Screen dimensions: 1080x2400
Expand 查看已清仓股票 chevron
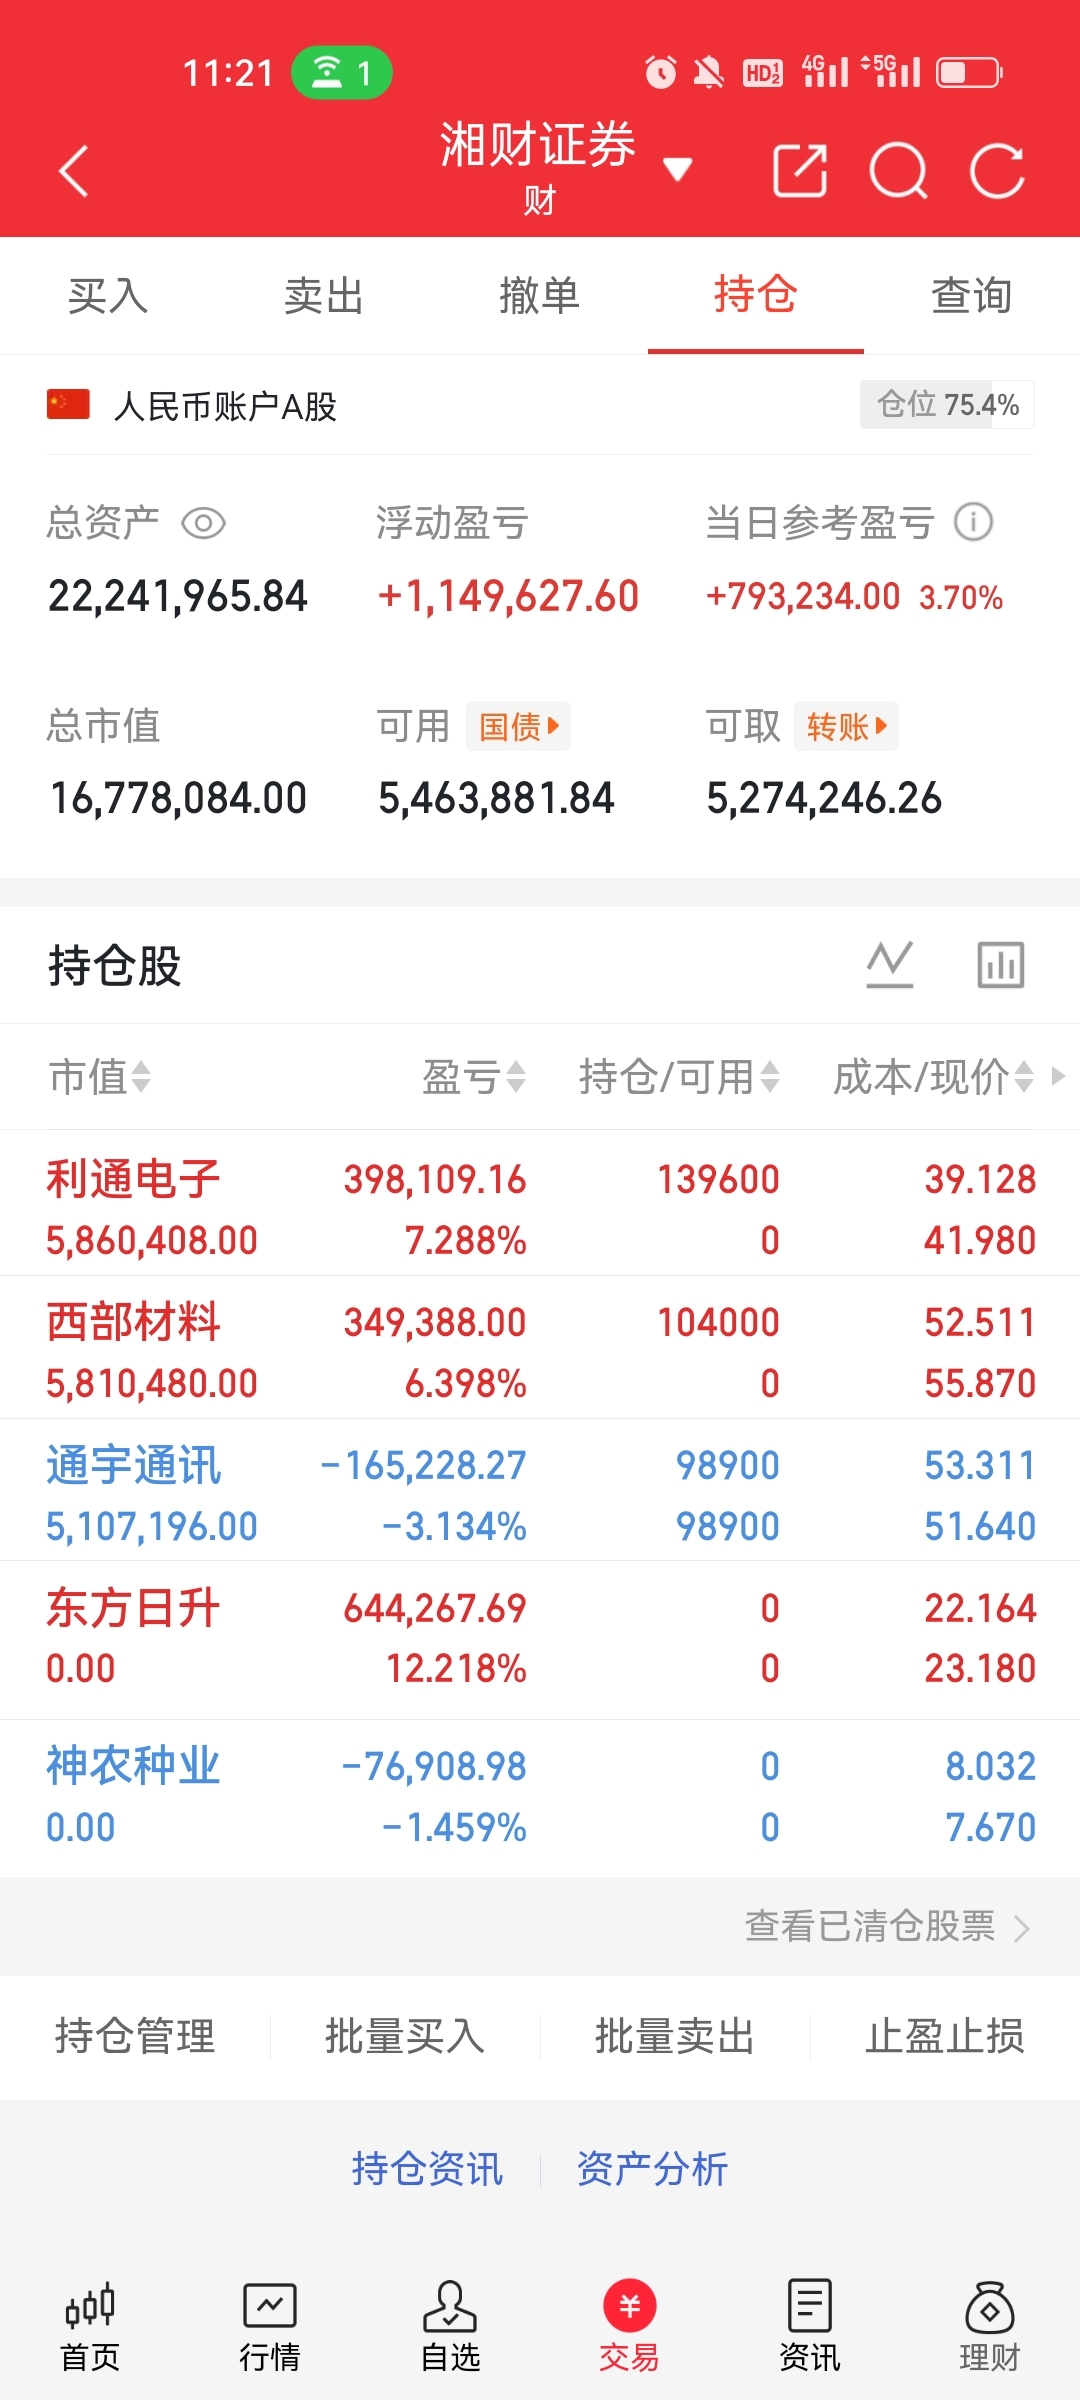pyautogui.click(x=1021, y=1927)
